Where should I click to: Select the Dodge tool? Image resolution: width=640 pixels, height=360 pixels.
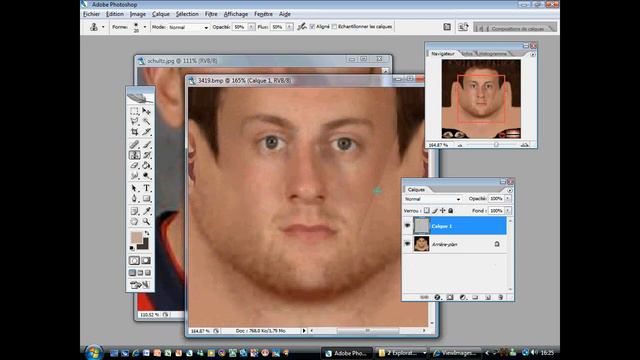(x=146, y=176)
